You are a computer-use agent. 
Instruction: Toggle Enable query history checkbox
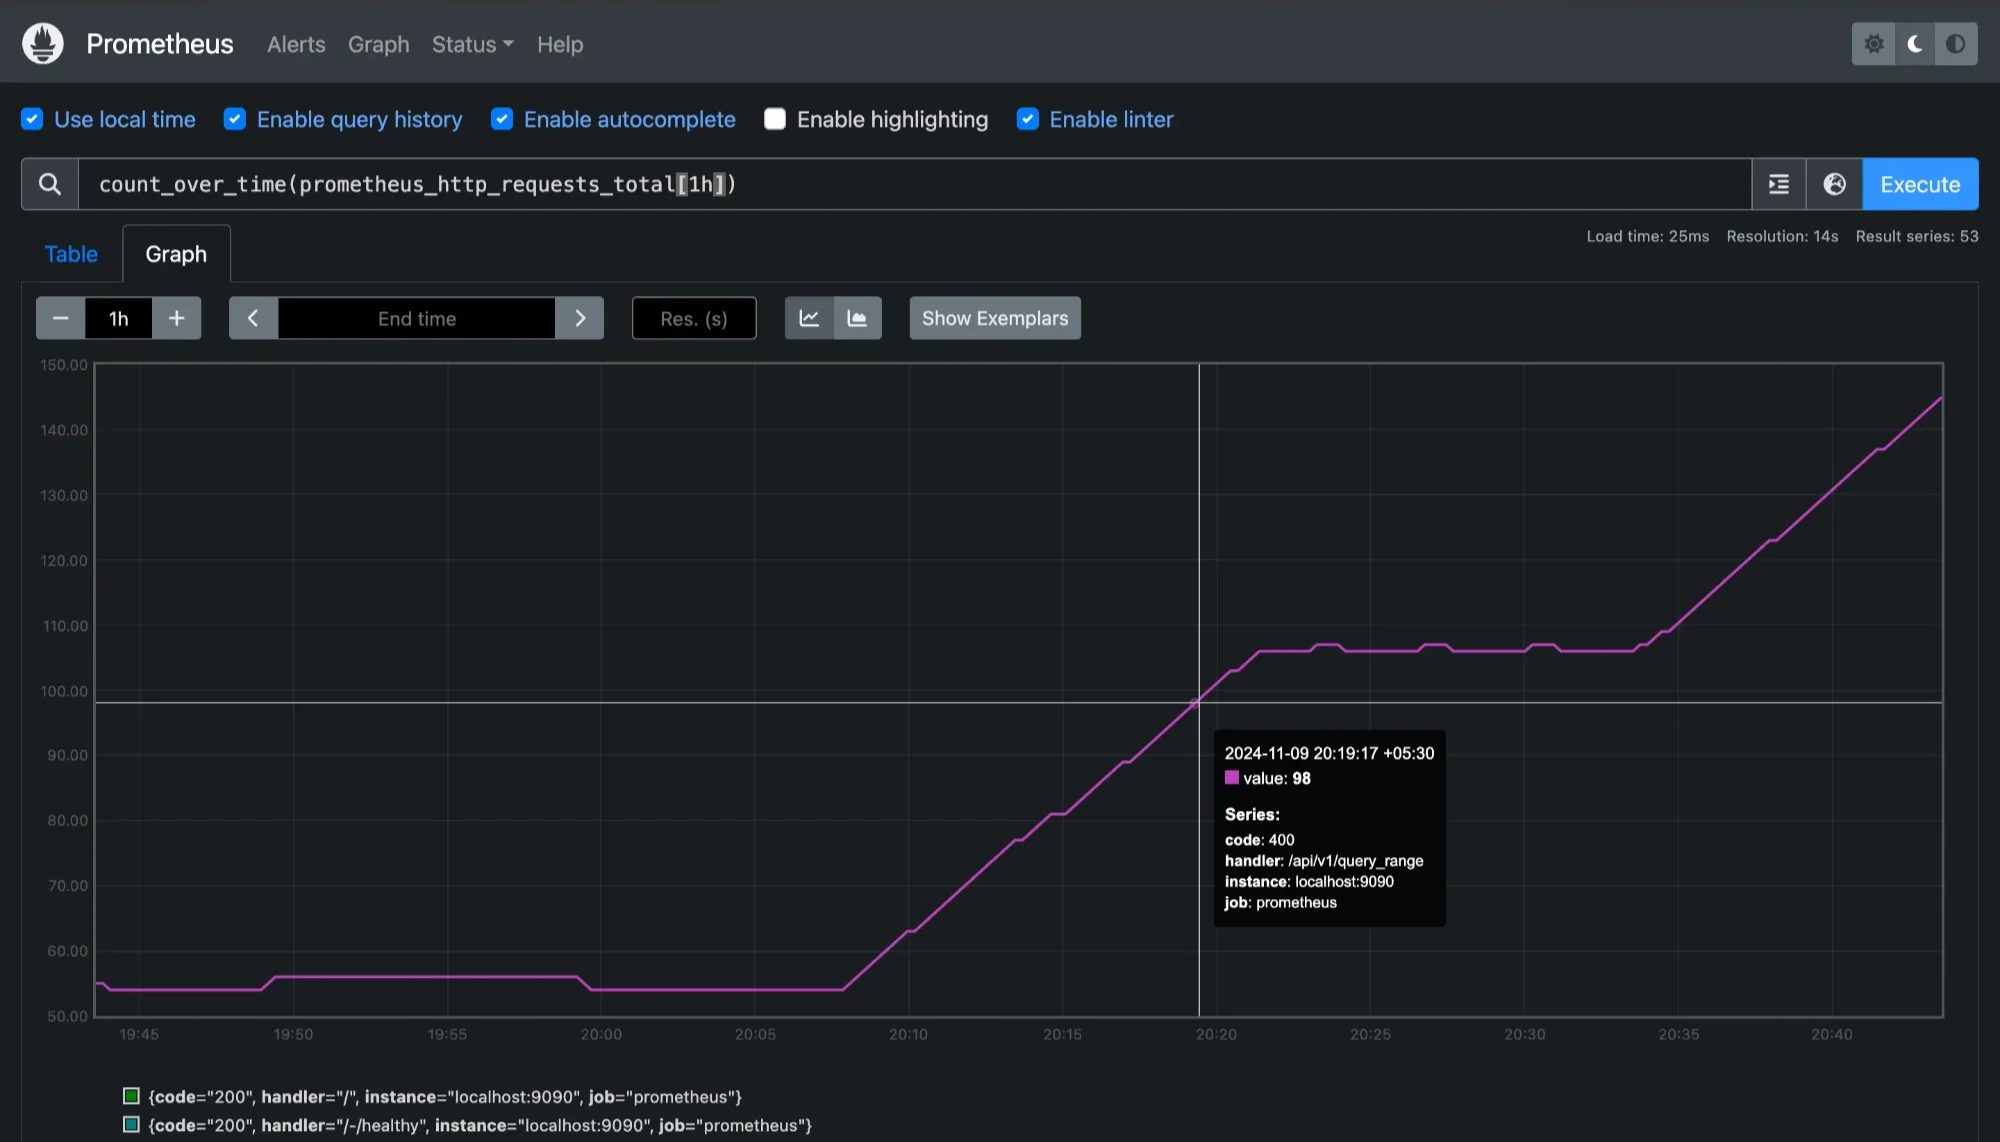pyautogui.click(x=235, y=119)
